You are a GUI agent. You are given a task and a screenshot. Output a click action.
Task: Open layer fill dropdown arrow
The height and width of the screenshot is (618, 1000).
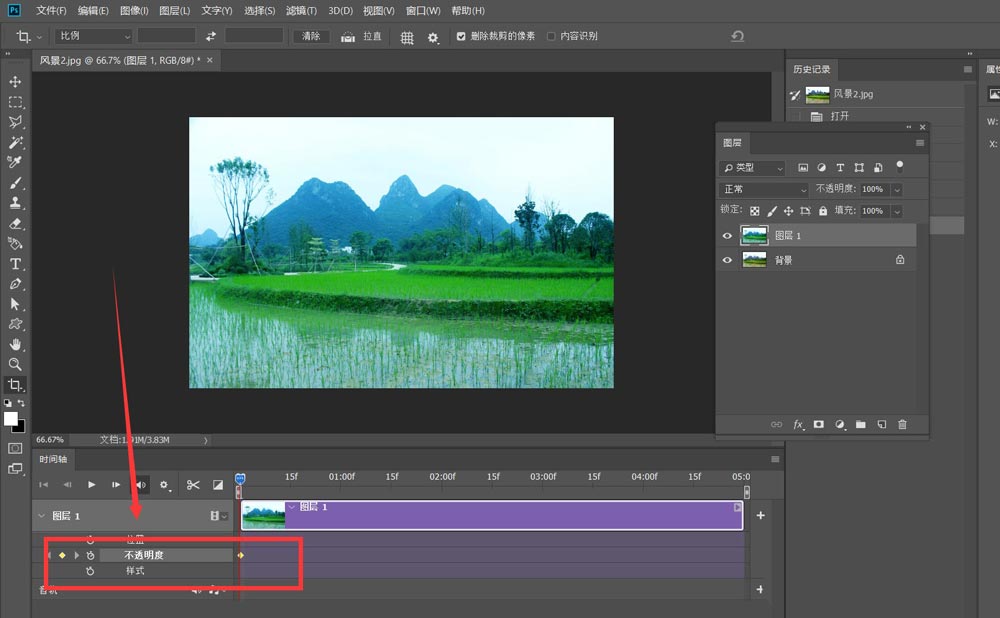[897, 211]
